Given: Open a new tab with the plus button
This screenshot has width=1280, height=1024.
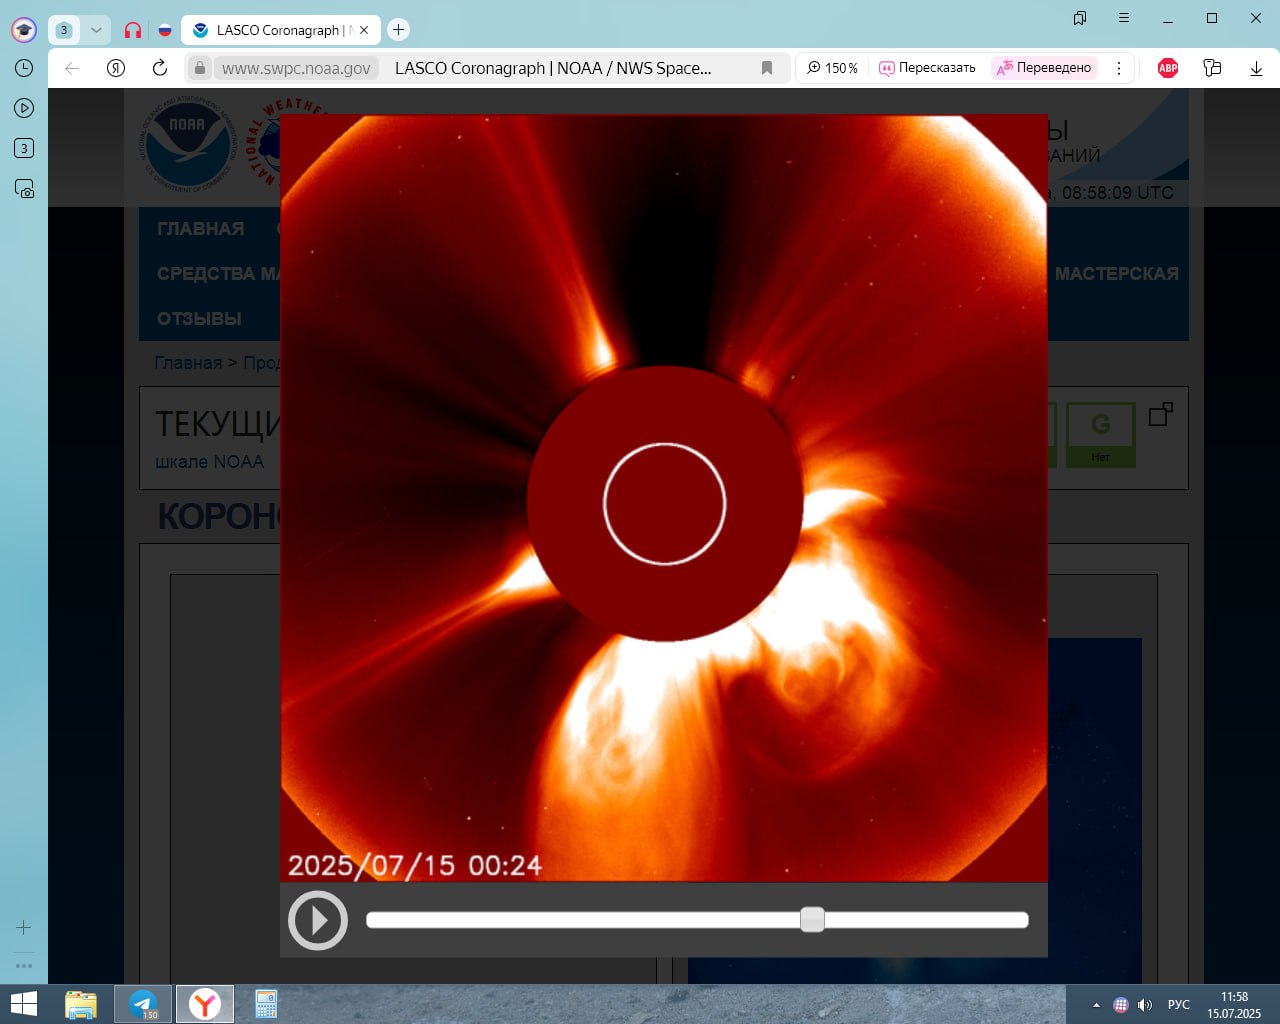Looking at the screenshot, I should (x=398, y=30).
